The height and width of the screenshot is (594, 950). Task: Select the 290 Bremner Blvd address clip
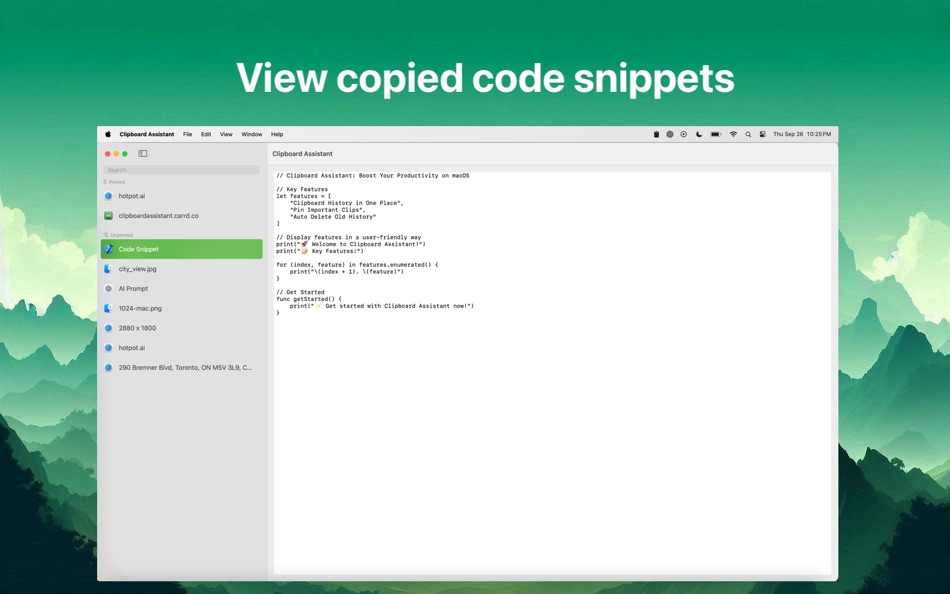click(182, 367)
